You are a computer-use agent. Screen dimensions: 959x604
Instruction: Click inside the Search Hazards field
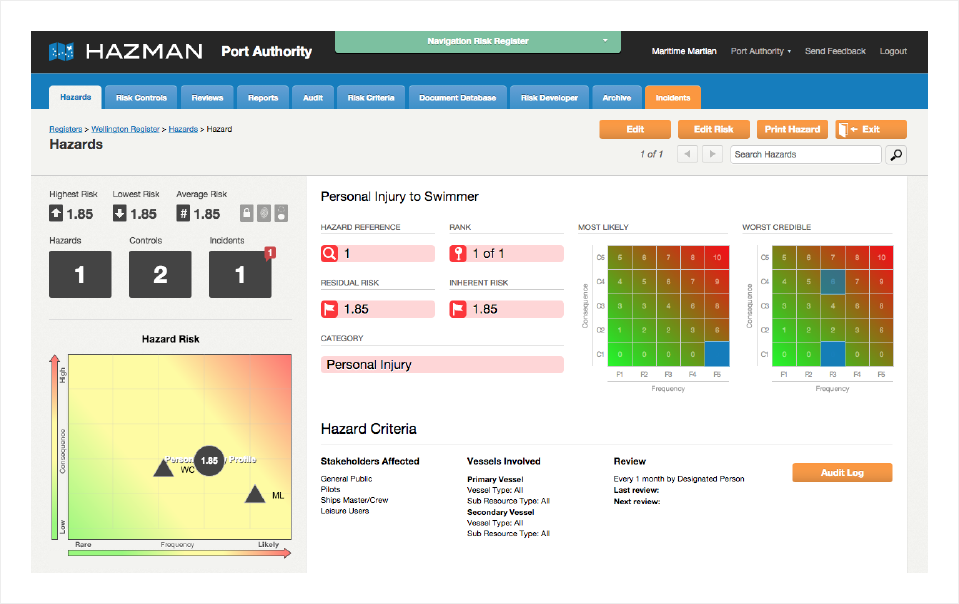point(805,154)
